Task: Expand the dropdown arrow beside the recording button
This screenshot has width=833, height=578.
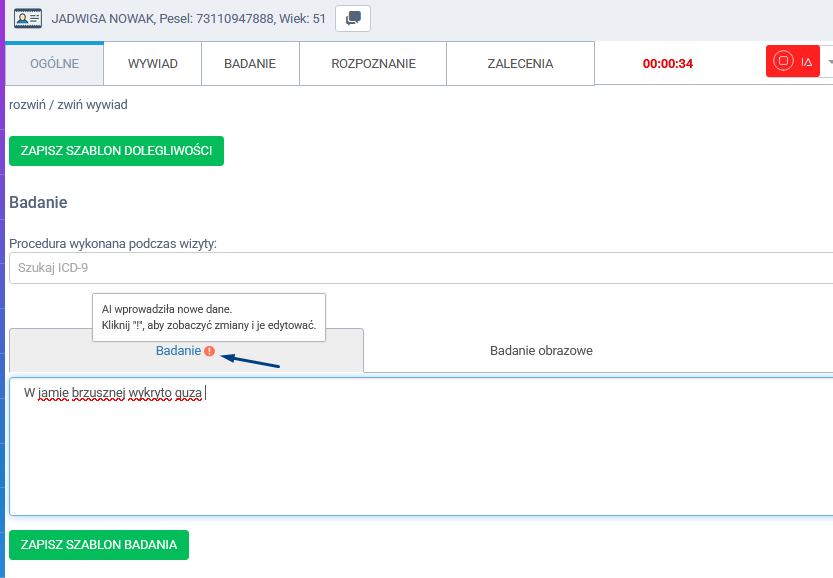Action: (828, 62)
